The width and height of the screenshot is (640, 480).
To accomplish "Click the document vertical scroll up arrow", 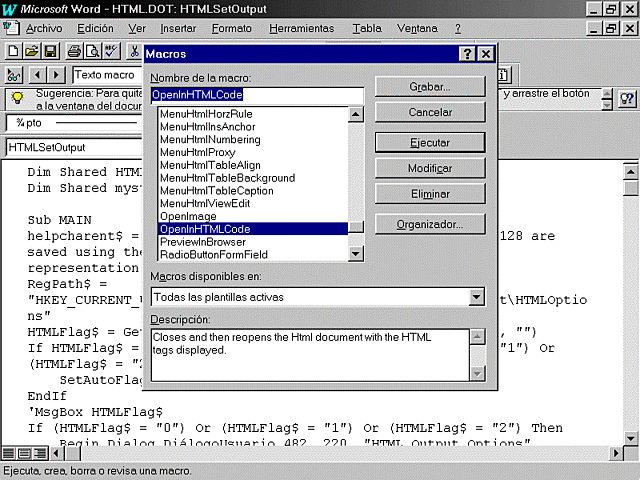I will pos(631,172).
